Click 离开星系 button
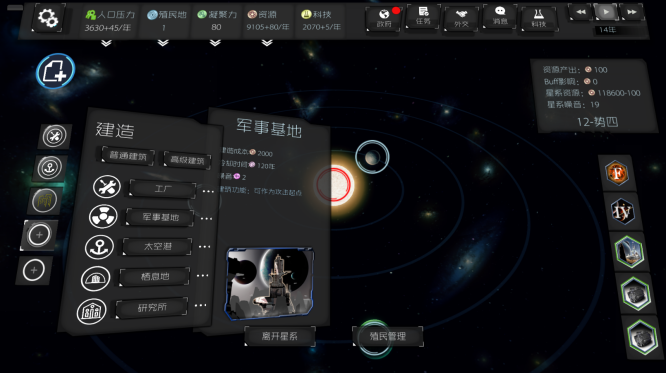This screenshot has height=373, width=667. pyautogui.click(x=279, y=336)
